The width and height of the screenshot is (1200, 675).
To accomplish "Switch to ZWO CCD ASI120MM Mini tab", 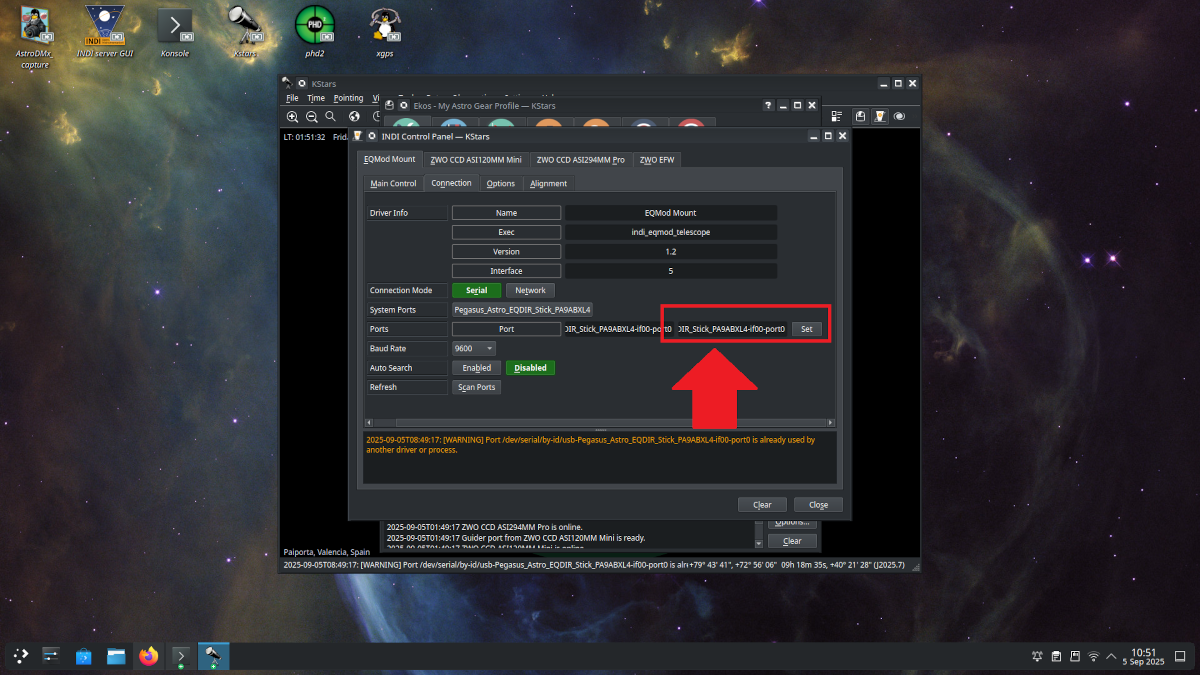I will (476, 159).
